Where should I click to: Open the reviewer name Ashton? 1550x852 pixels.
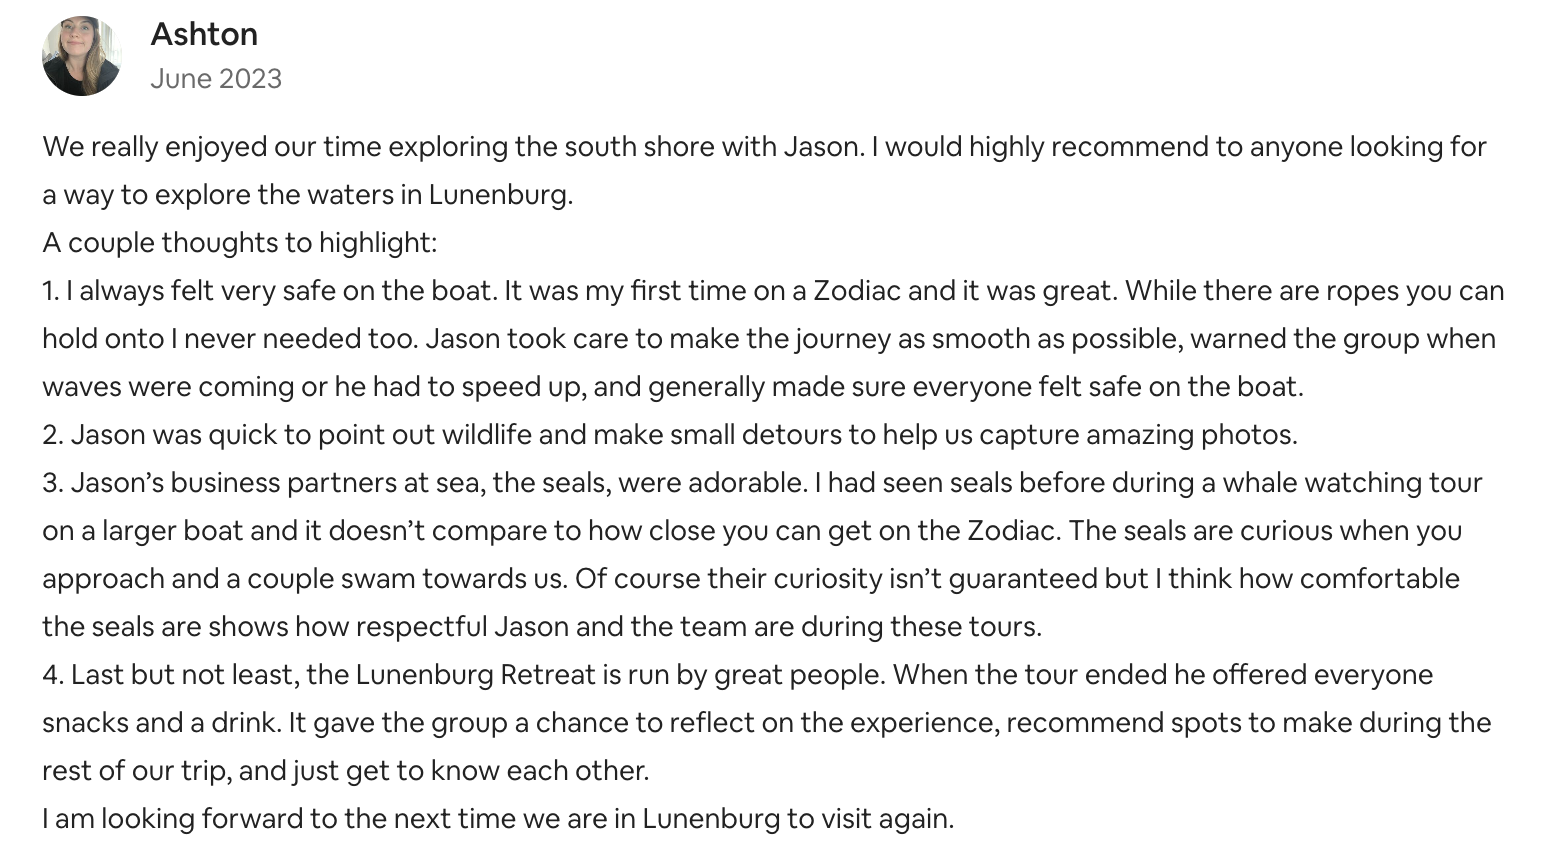(204, 34)
